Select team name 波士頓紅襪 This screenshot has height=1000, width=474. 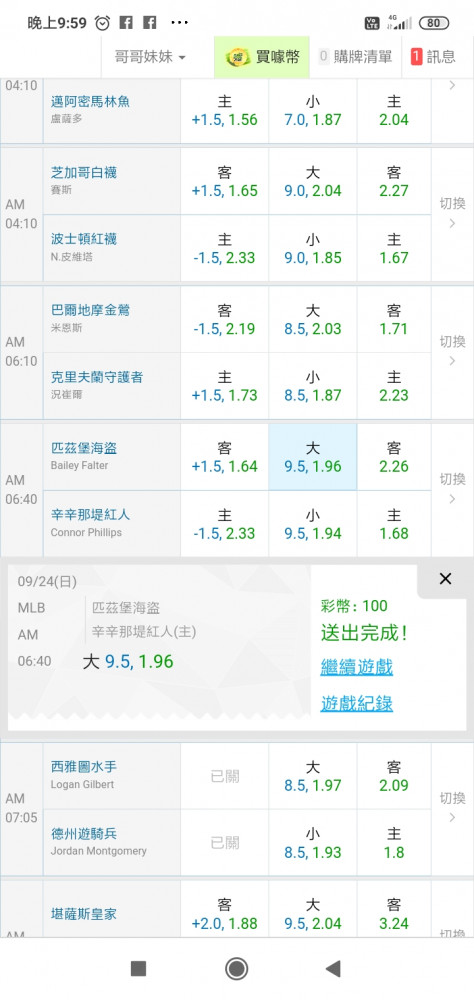[84, 239]
